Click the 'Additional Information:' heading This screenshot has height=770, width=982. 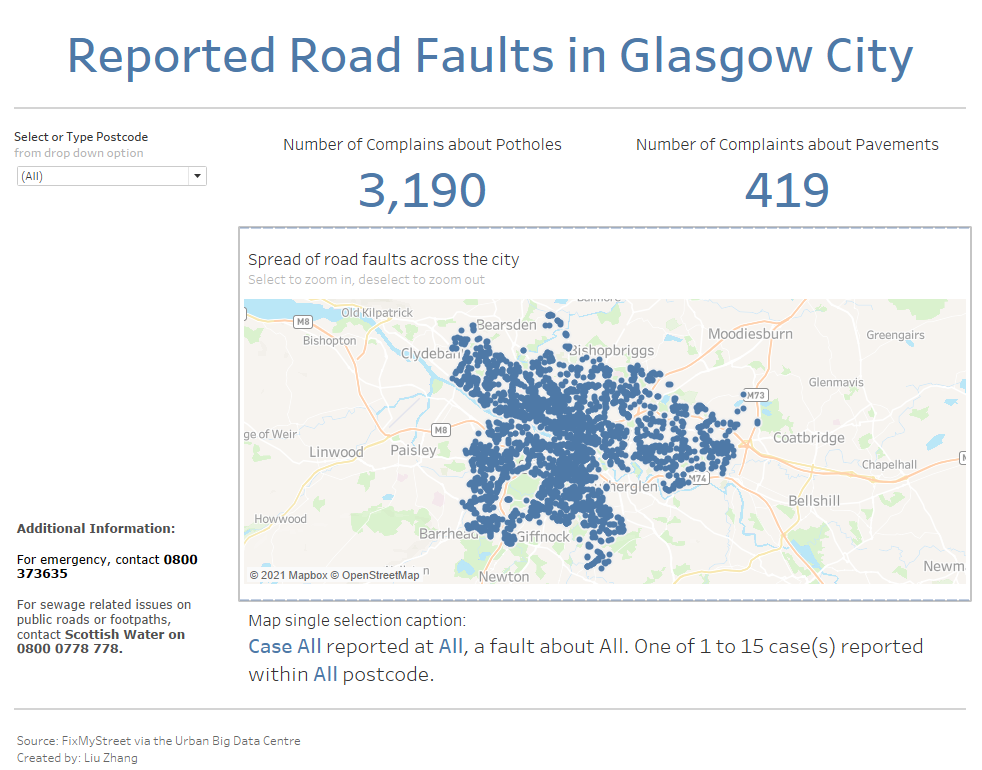[x=96, y=528]
